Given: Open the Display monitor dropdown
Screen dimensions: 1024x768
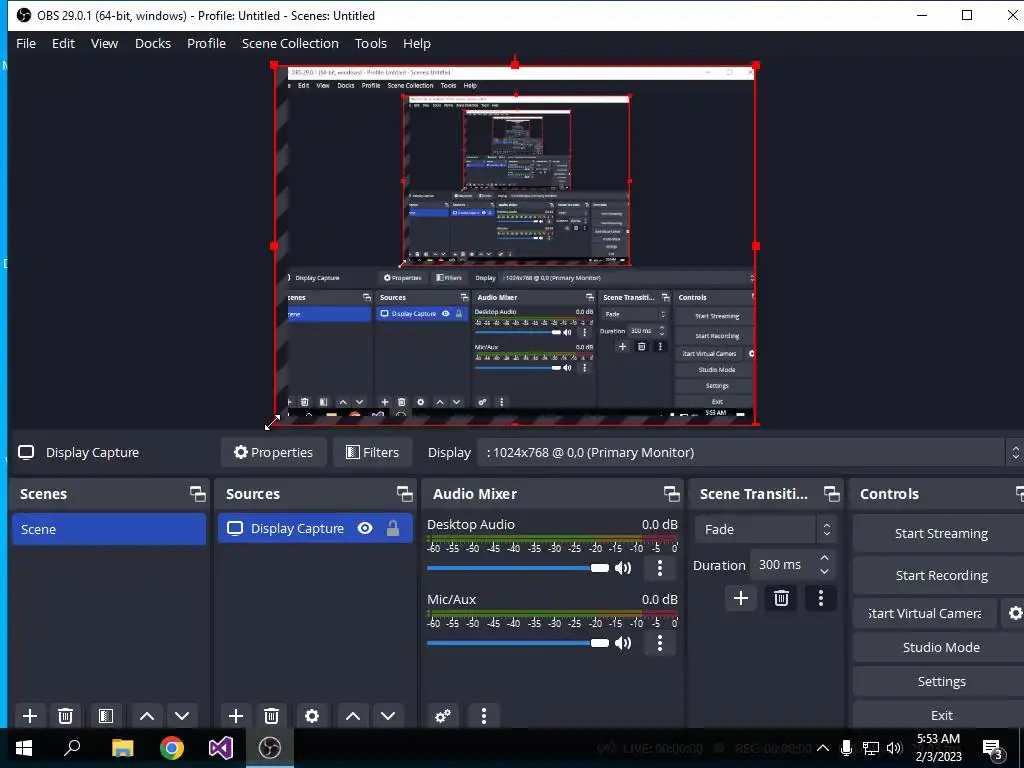Looking at the screenshot, I should (749, 453).
